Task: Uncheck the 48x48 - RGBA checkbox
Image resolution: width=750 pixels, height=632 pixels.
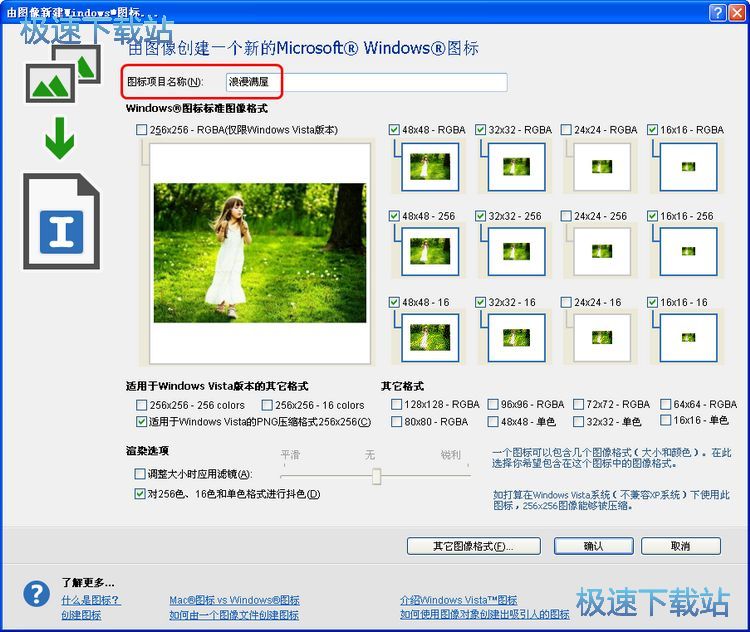Action: point(394,130)
